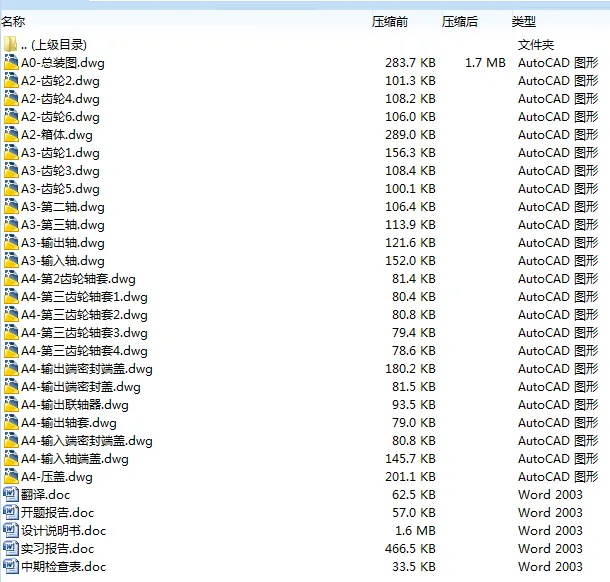Click the A4-输出端密封端盖.dwg file icon

pyautogui.click(x=11, y=368)
